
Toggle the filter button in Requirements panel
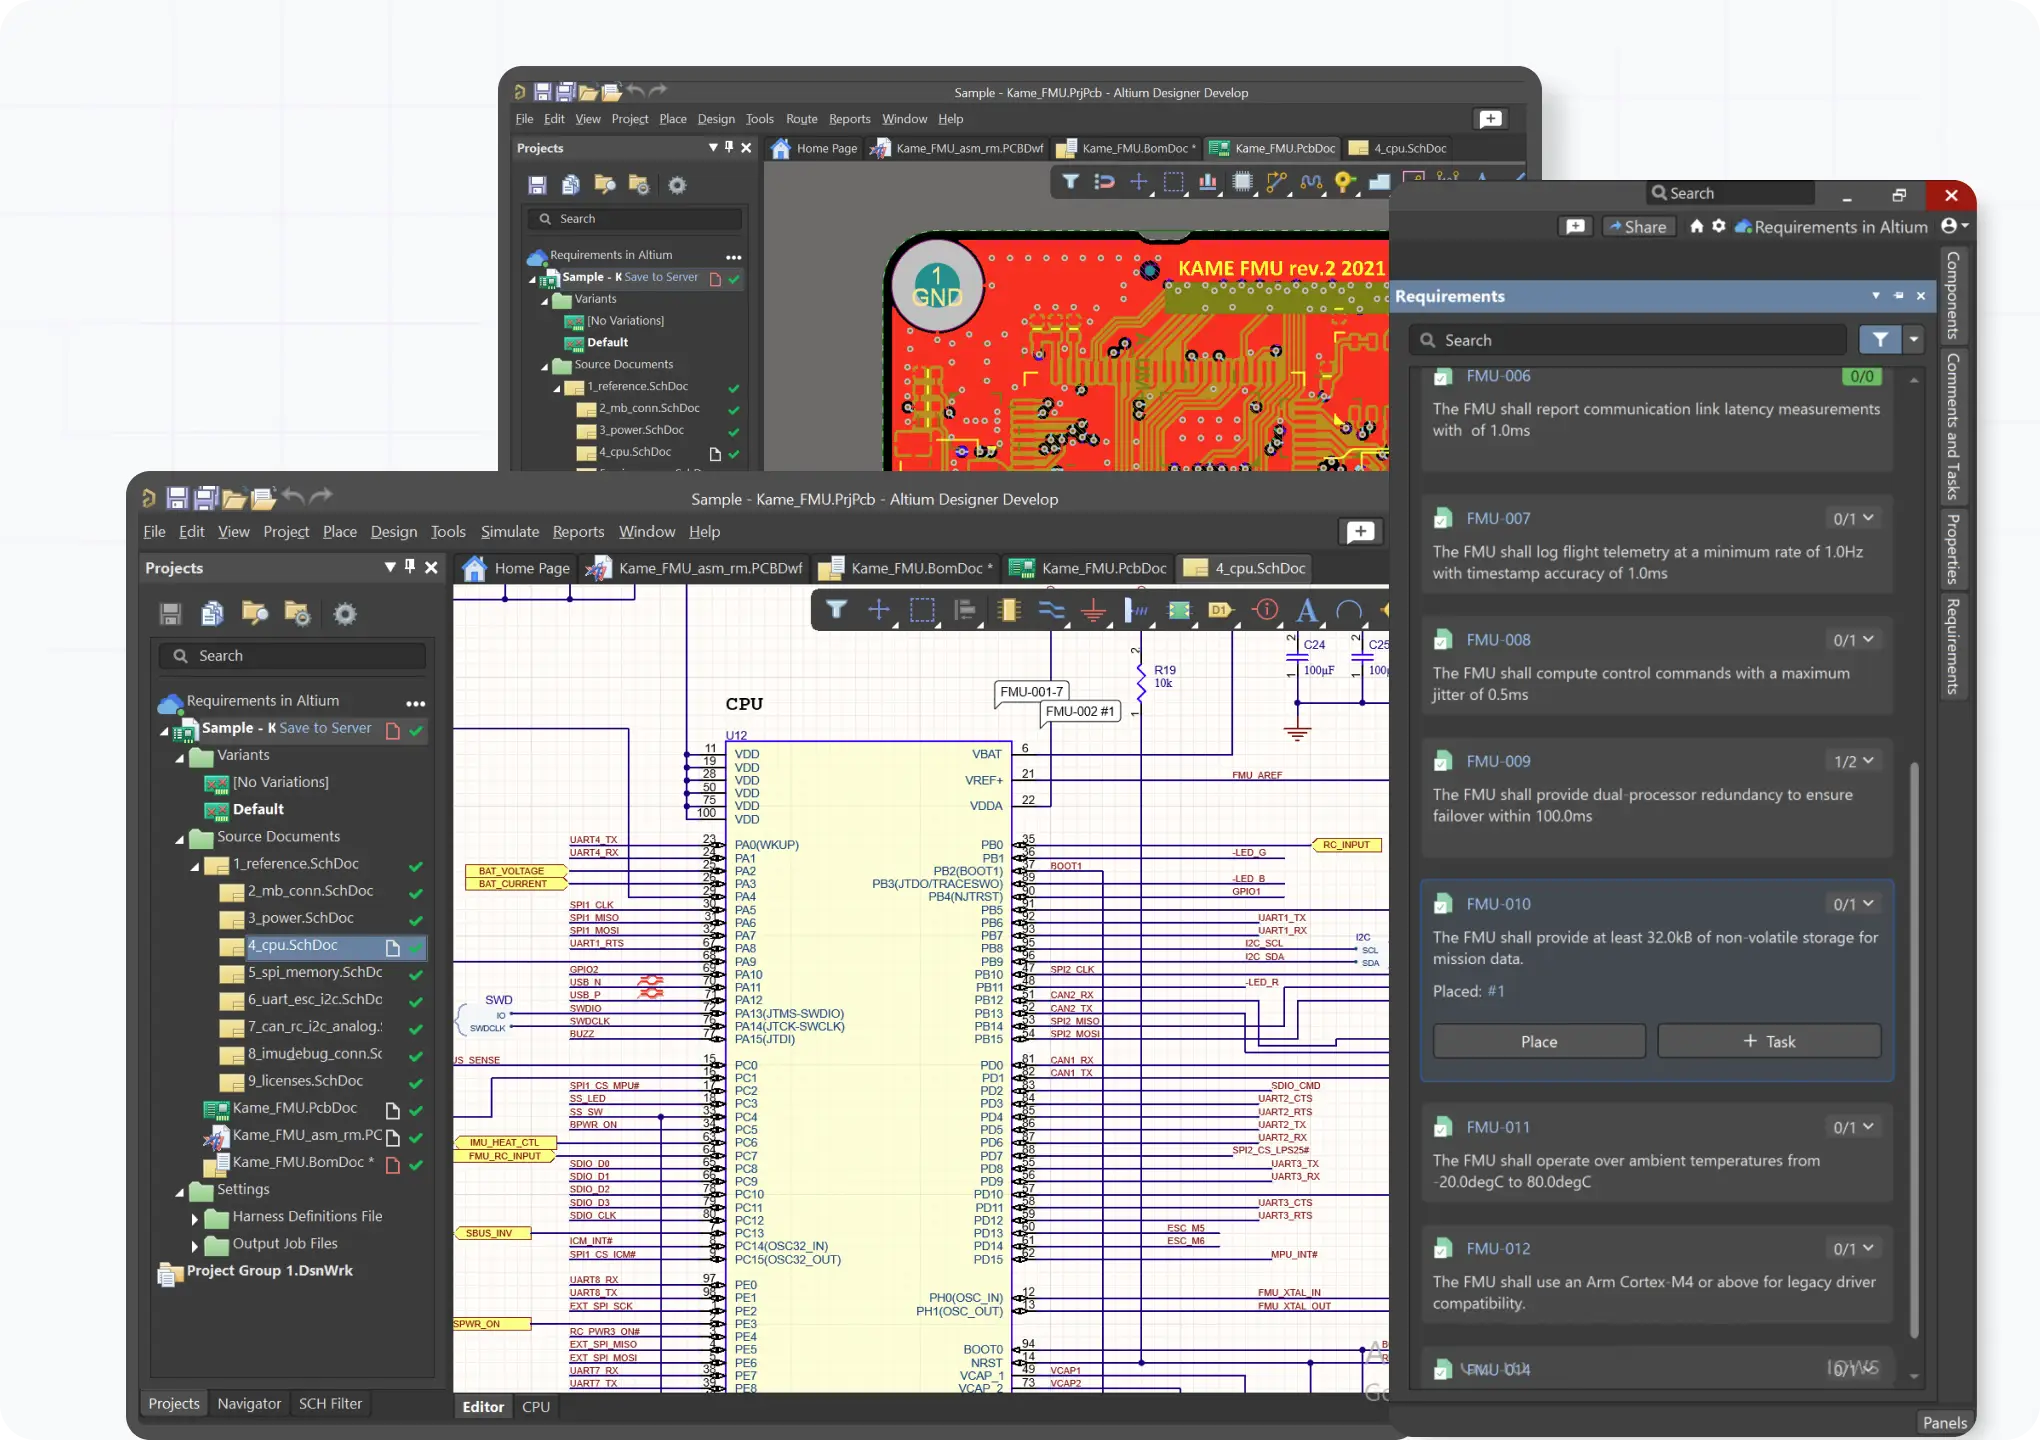(1880, 340)
